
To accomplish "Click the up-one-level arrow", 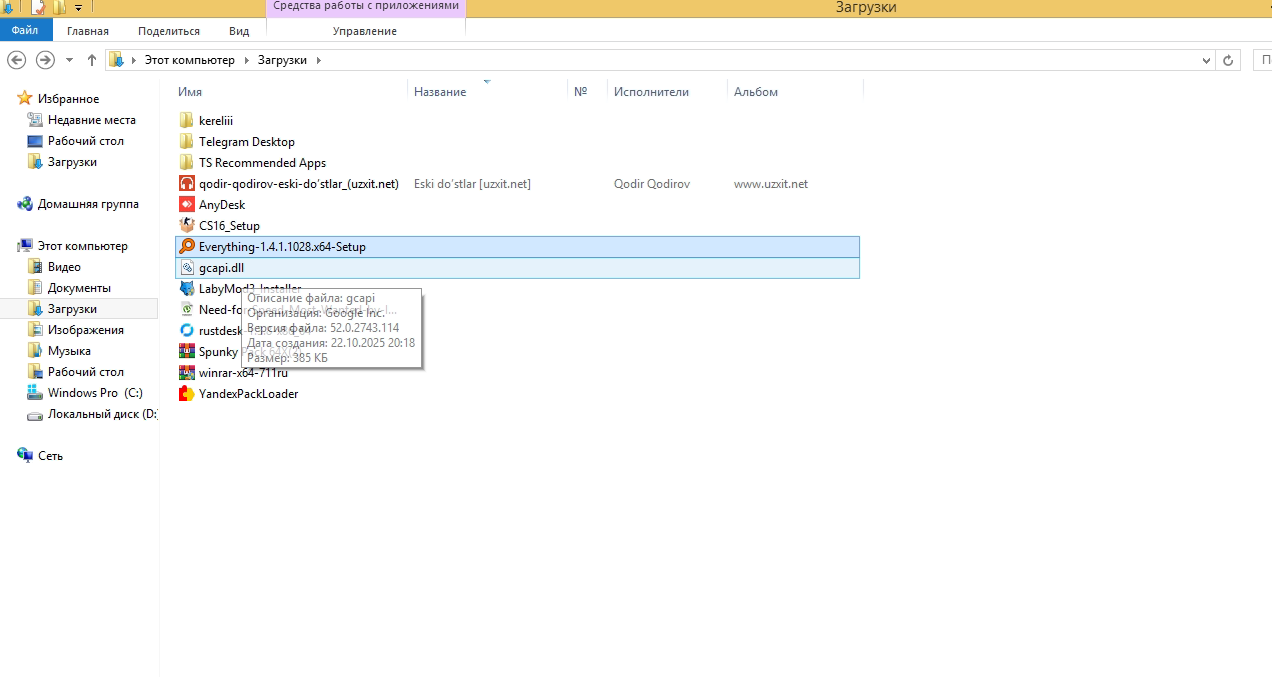I will click(x=91, y=60).
